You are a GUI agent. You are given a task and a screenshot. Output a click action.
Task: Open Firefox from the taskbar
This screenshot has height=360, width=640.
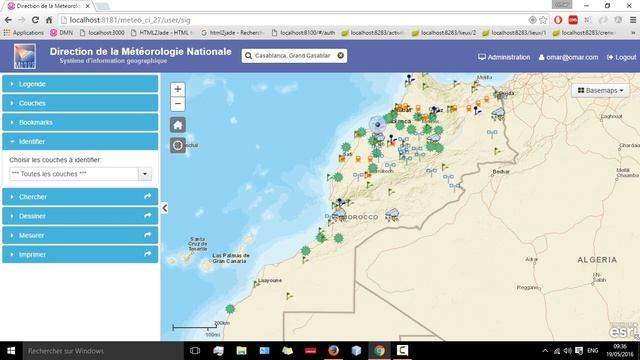point(333,351)
